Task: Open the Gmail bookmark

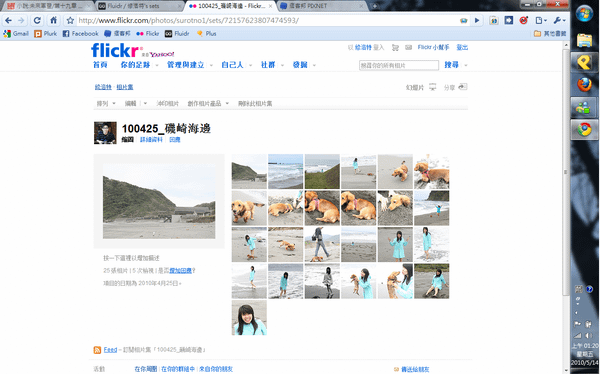Action: tap(16, 34)
